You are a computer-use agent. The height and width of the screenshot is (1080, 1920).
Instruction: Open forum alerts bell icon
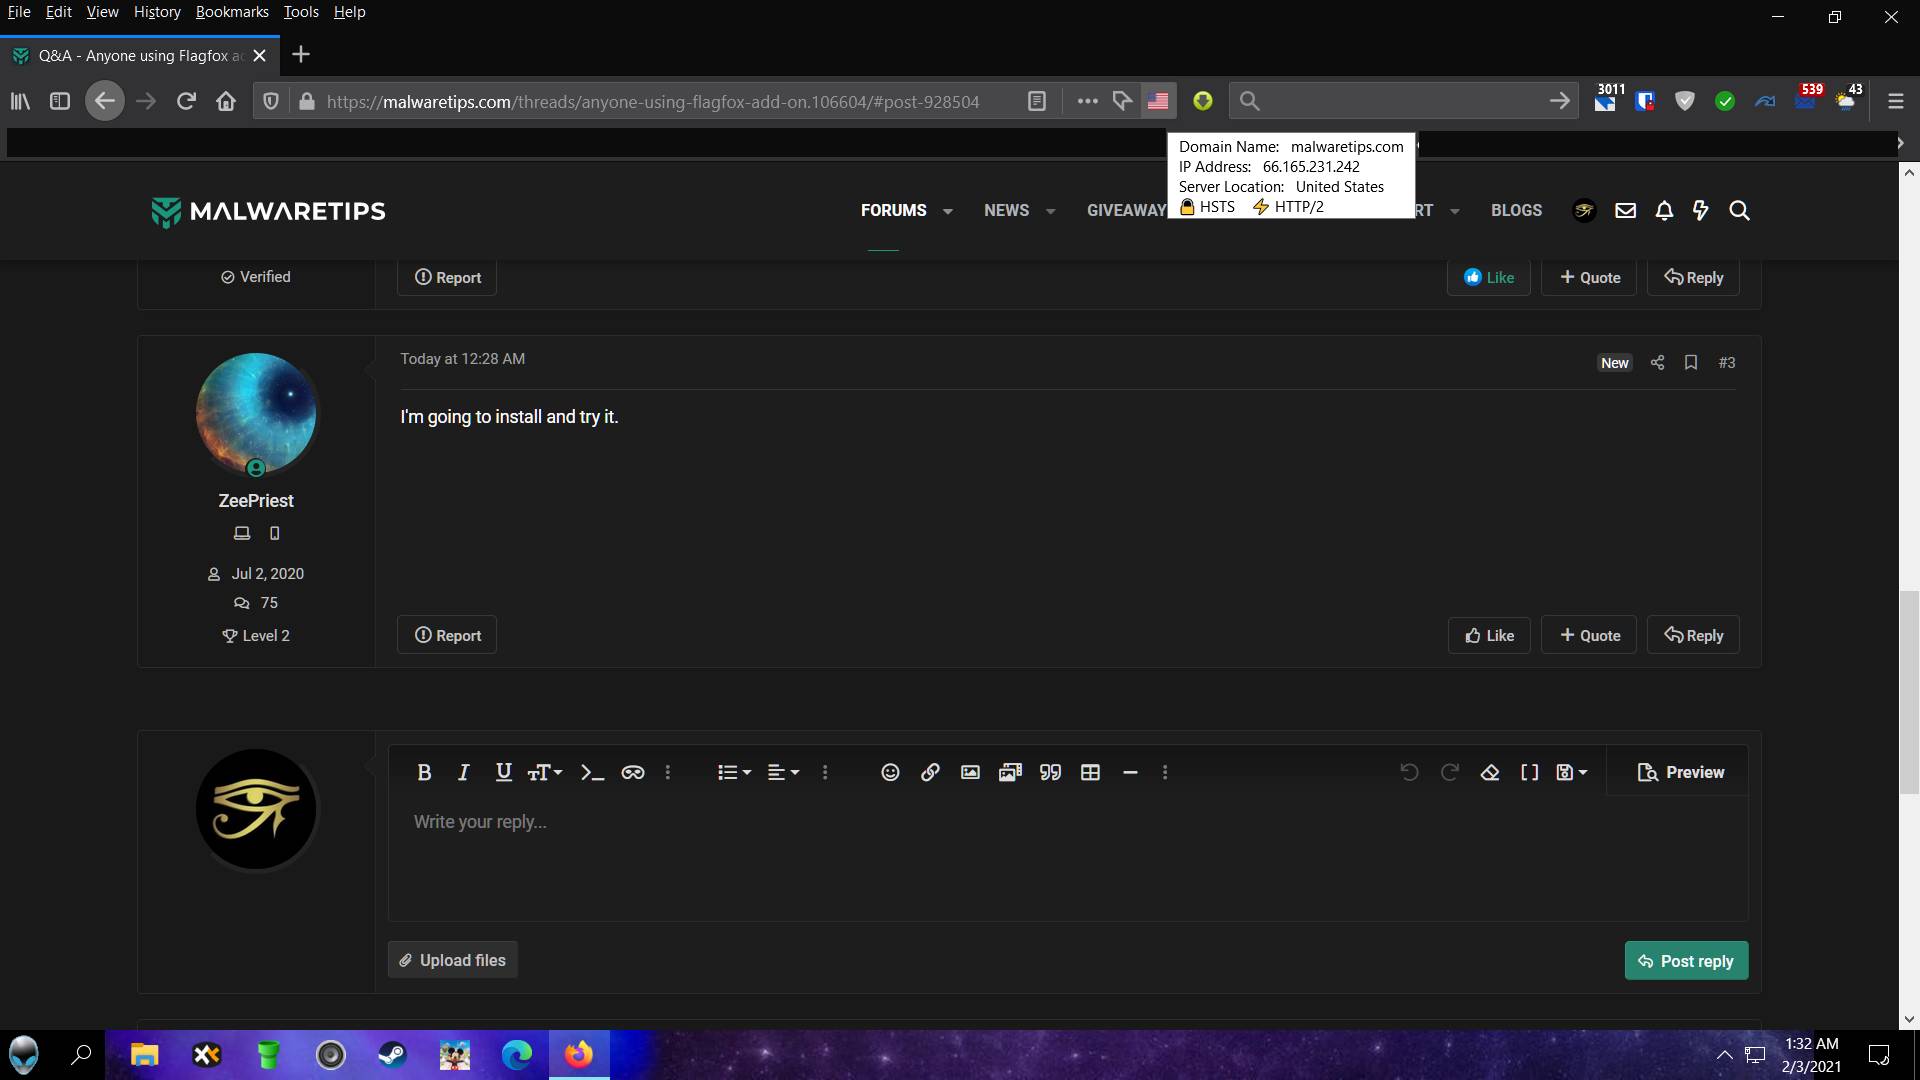[x=1664, y=210]
